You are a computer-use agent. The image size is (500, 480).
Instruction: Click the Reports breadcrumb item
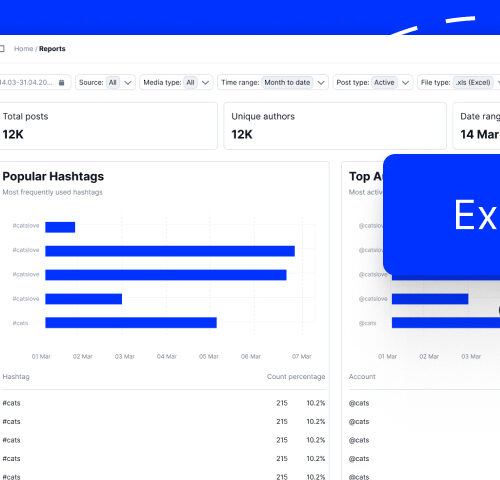tap(52, 49)
